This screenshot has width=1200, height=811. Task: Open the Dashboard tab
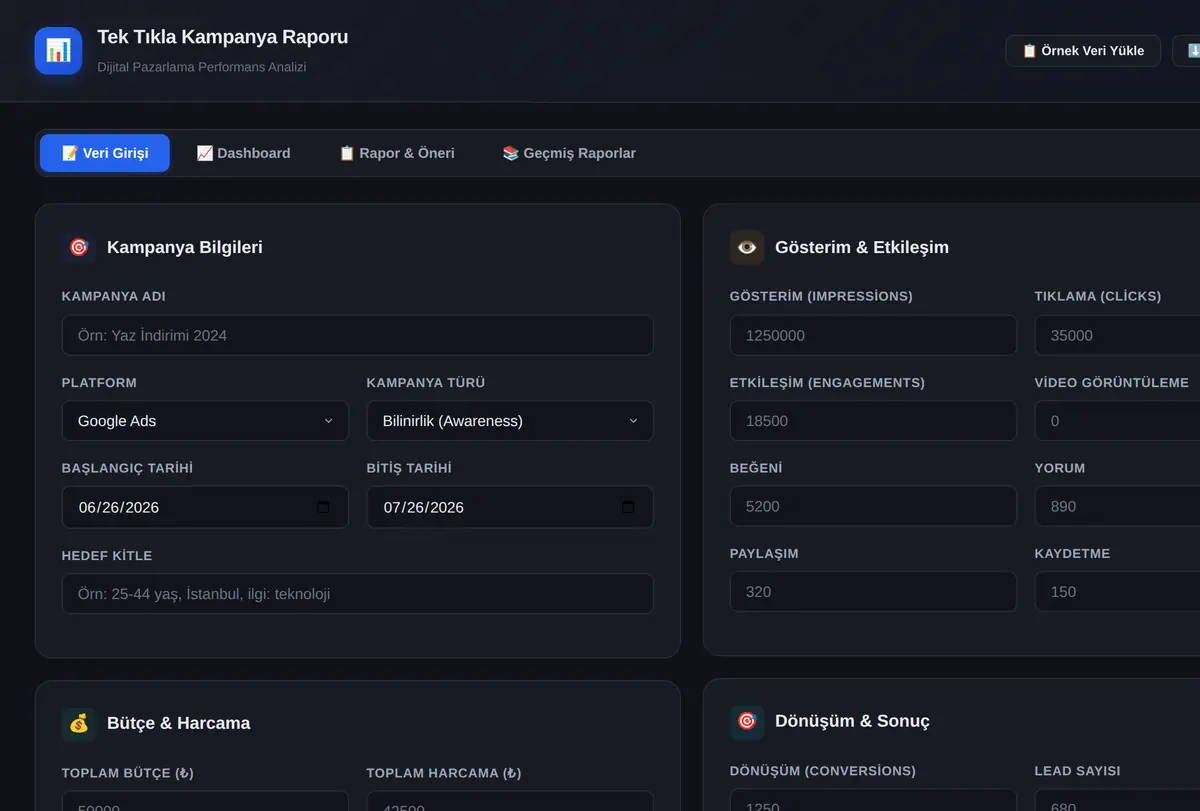243,153
